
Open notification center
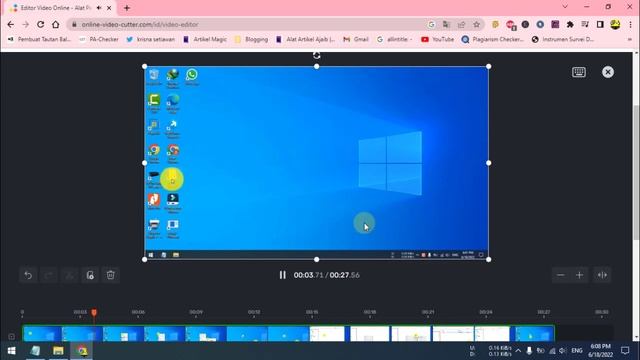point(625,351)
